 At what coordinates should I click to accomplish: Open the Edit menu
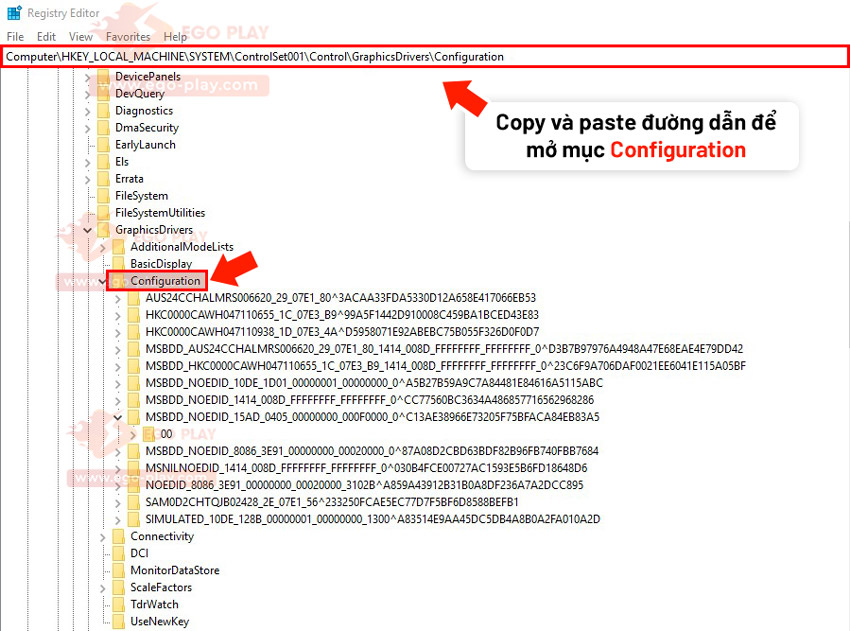46,37
